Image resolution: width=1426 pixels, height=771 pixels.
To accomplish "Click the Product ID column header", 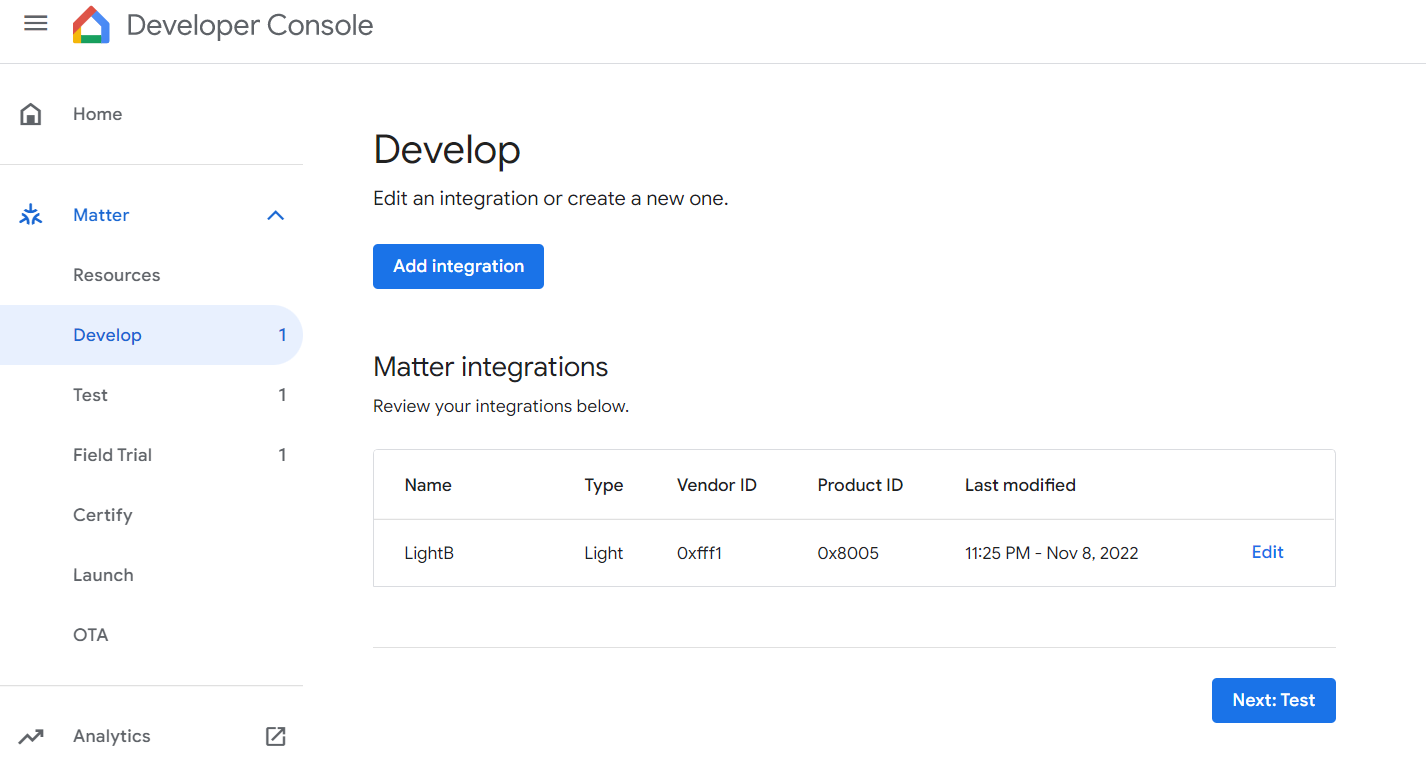I will pos(860,485).
